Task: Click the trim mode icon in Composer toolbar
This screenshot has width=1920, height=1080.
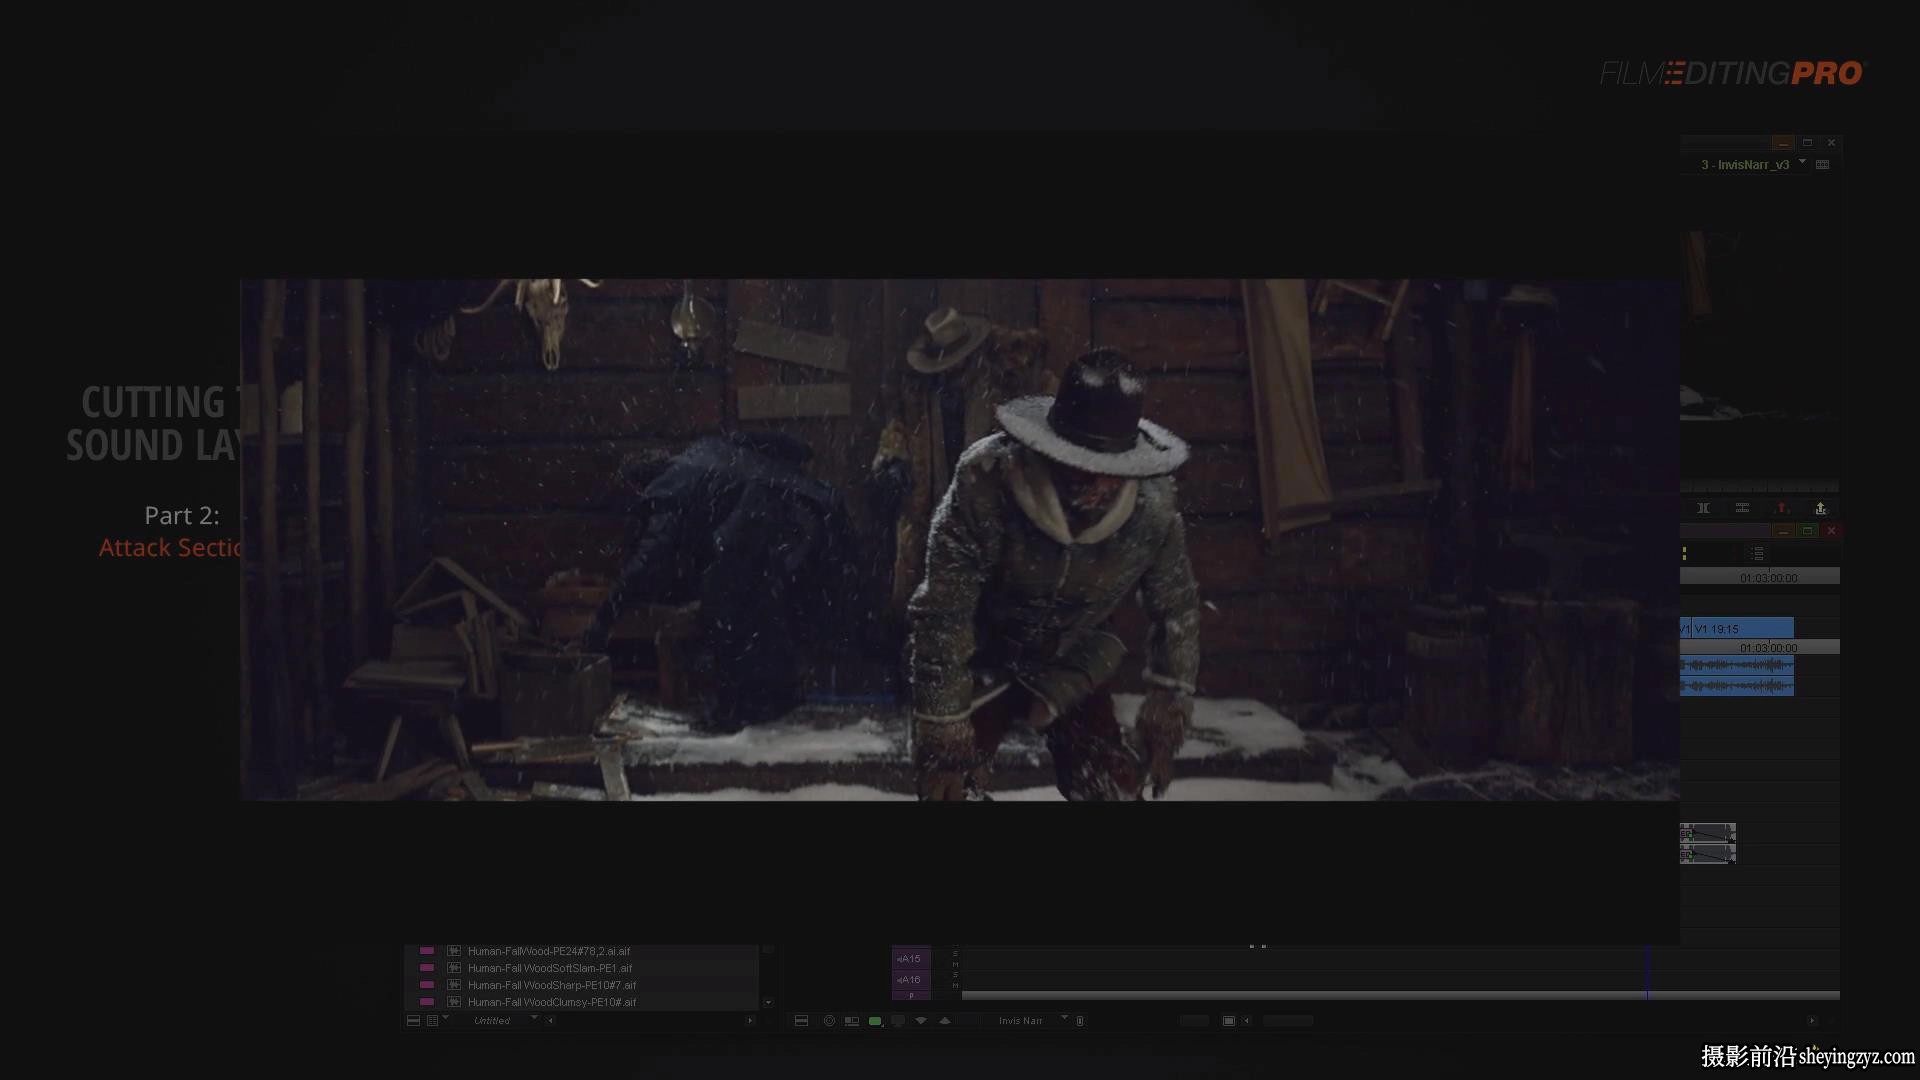Action: tap(1703, 508)
